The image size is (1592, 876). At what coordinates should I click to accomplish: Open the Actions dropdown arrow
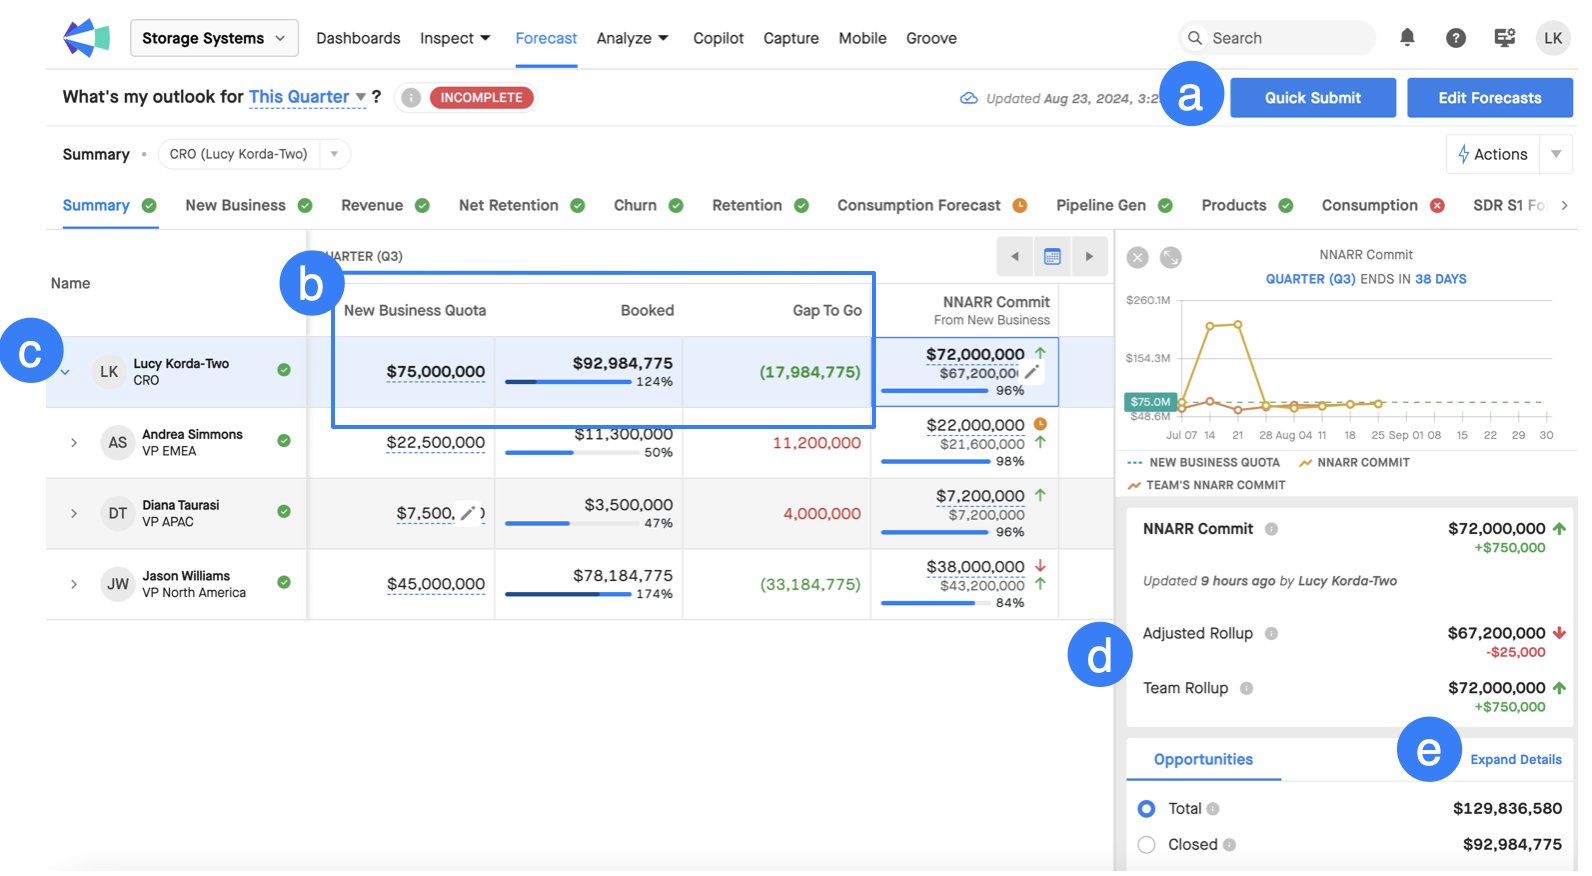(x=1556, y=154)
